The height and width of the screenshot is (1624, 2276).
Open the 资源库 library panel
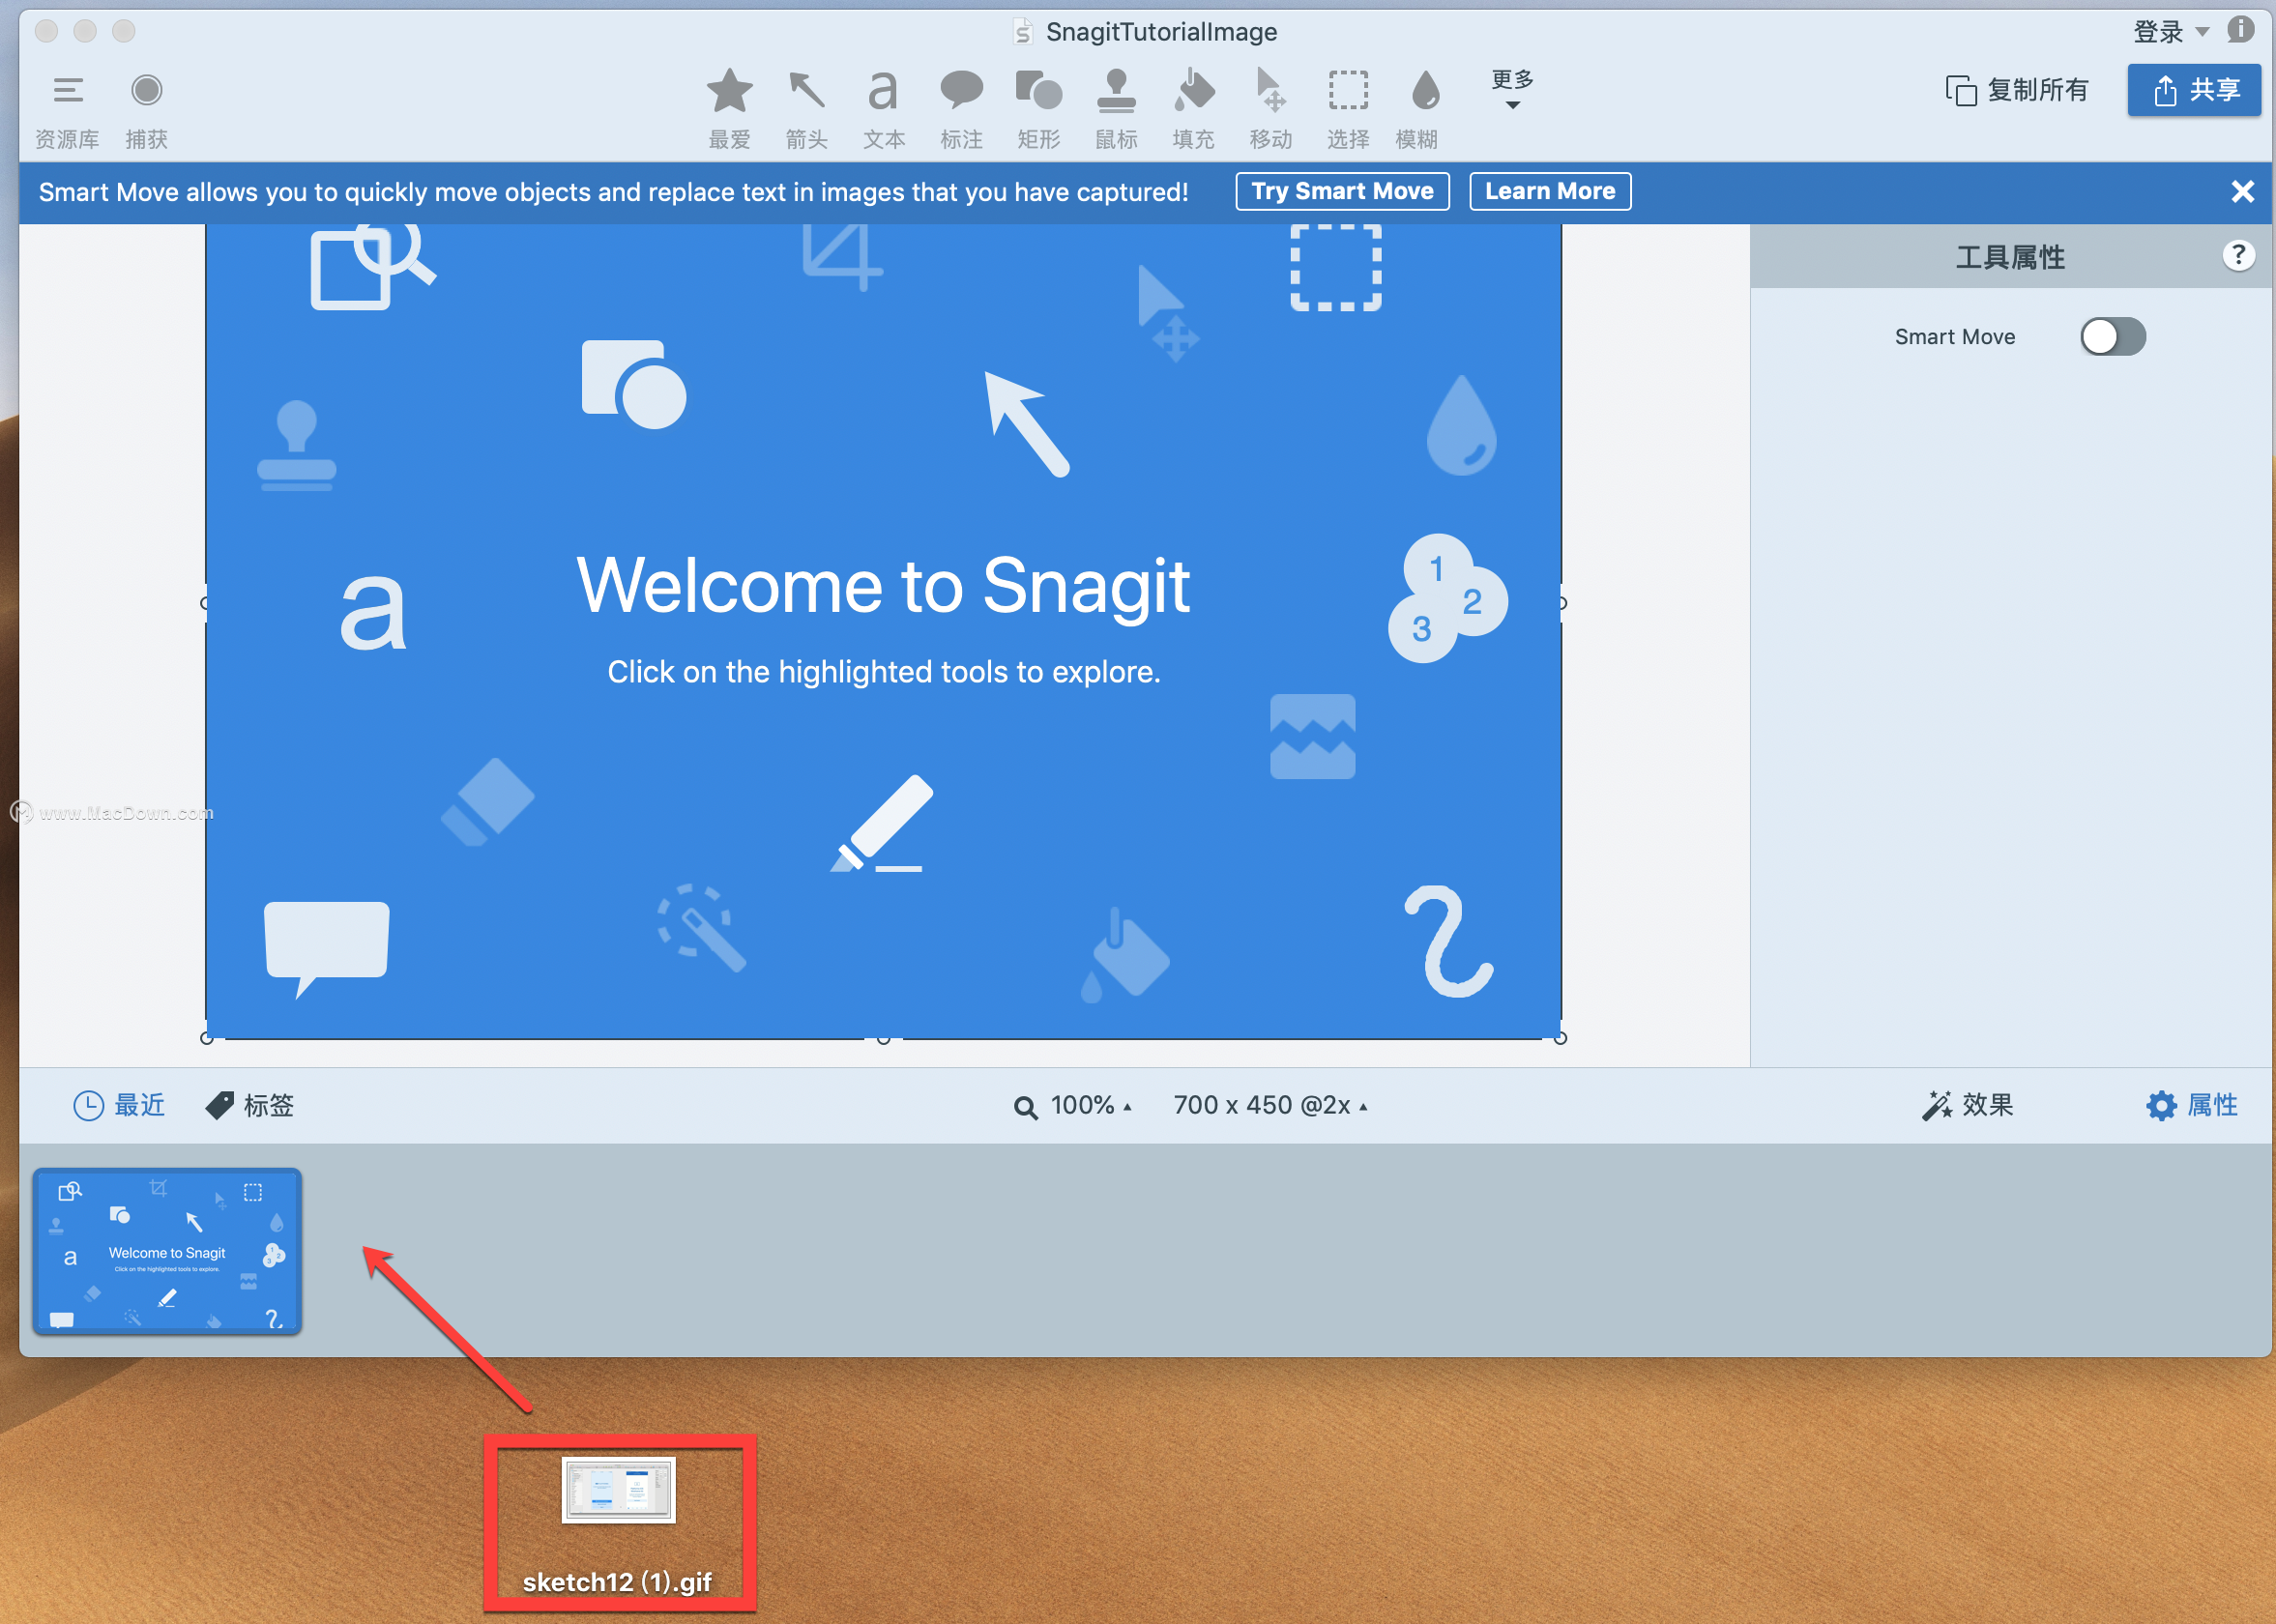pyautogui.click(x=67, y=110)
